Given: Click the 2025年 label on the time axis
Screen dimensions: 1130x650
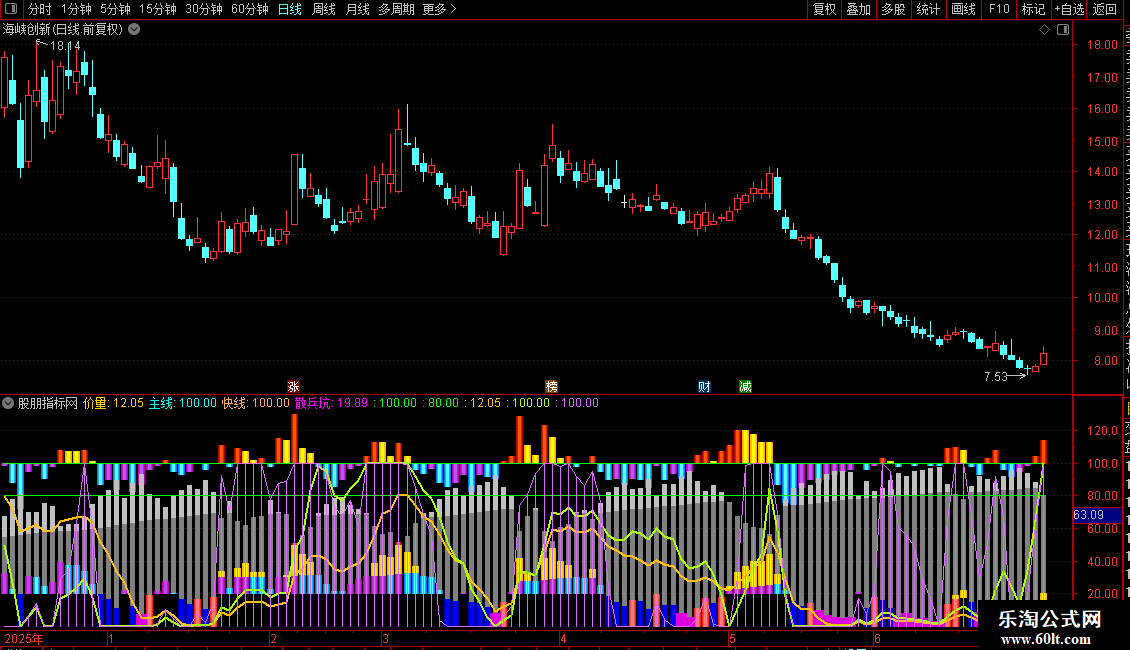Looking at the screenshot, I should point(23,638).
